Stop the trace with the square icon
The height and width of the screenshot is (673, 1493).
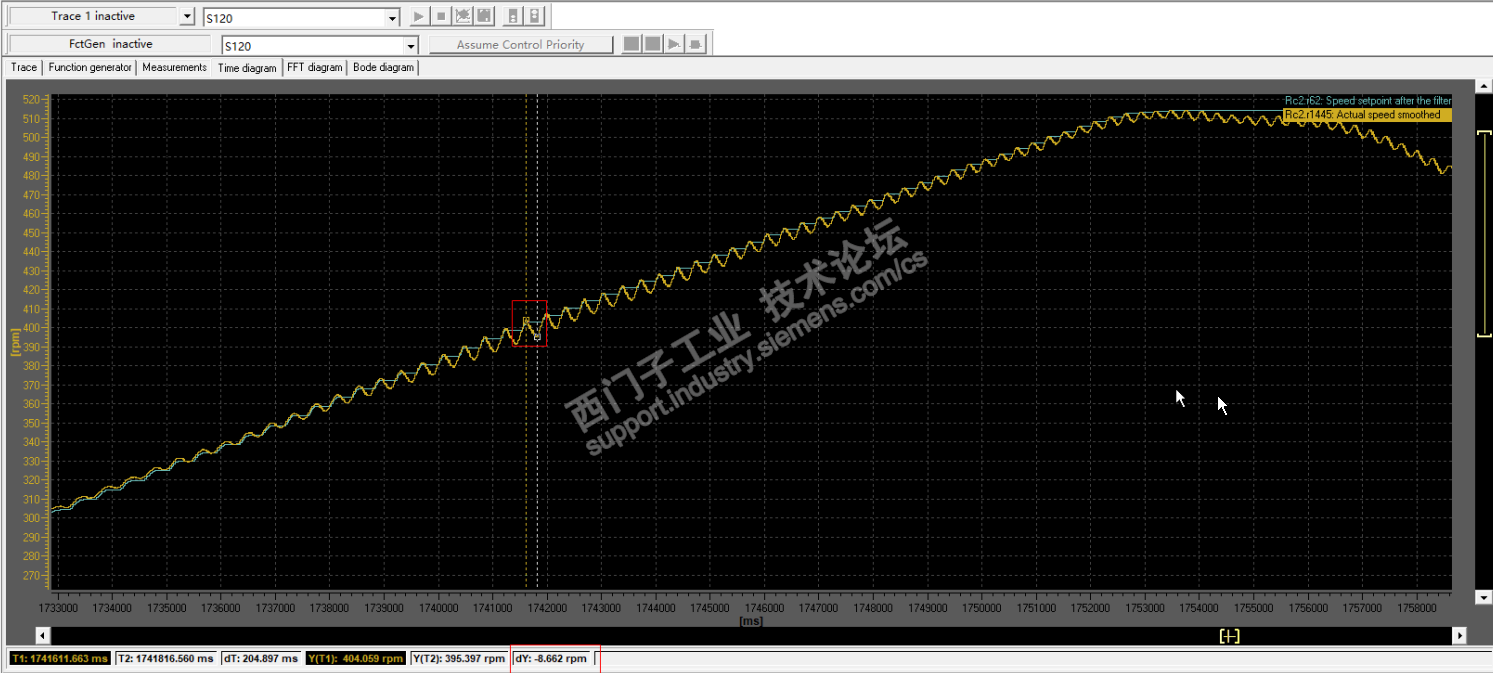click(440, 16)
